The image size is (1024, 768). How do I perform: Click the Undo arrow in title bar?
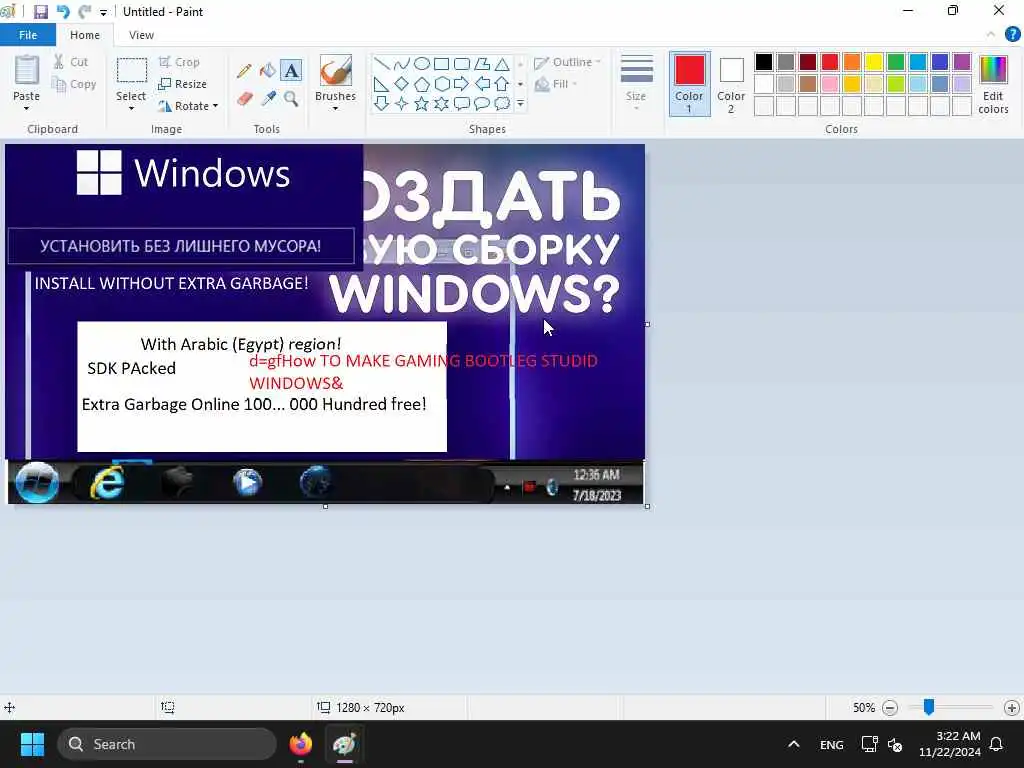[x=63, y=12]
